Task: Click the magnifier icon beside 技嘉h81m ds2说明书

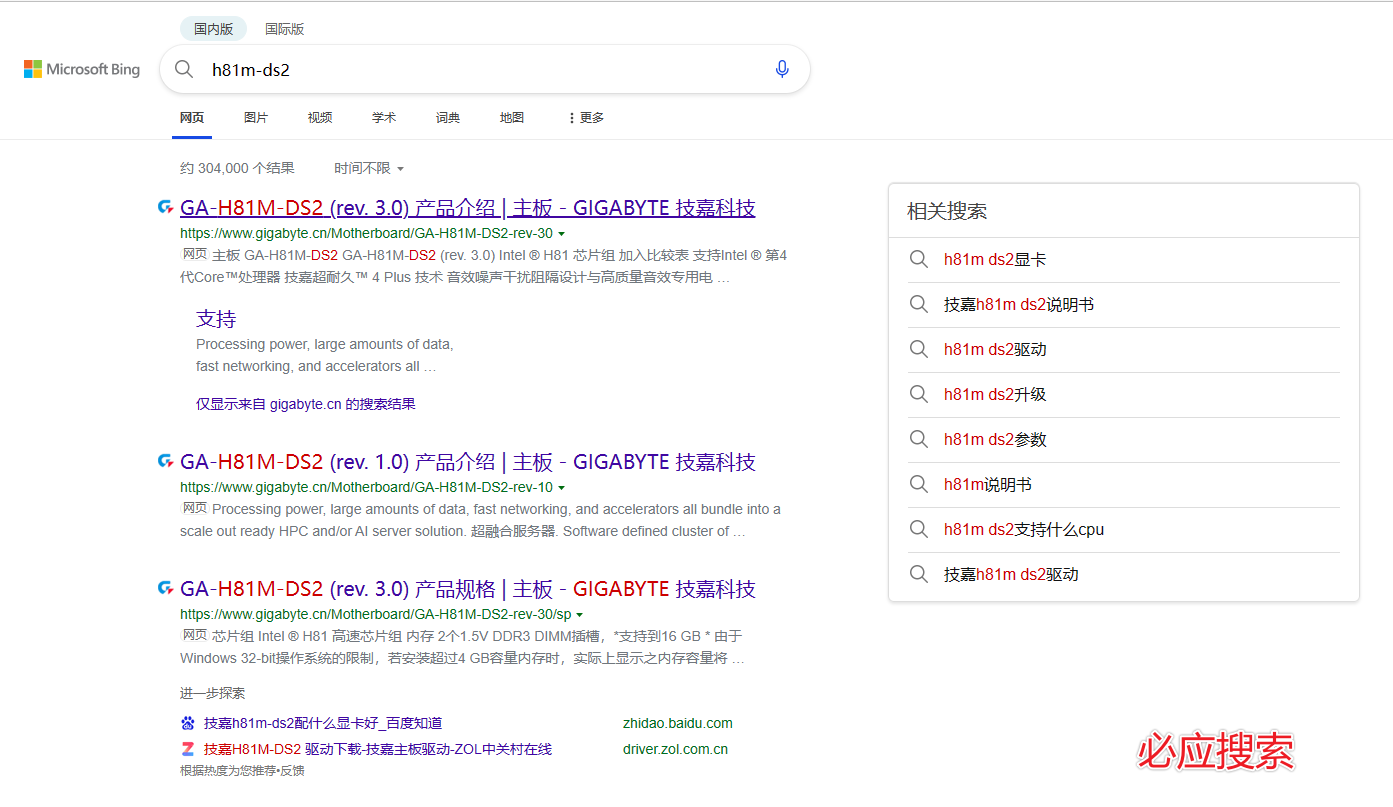Action: [919, 305]
